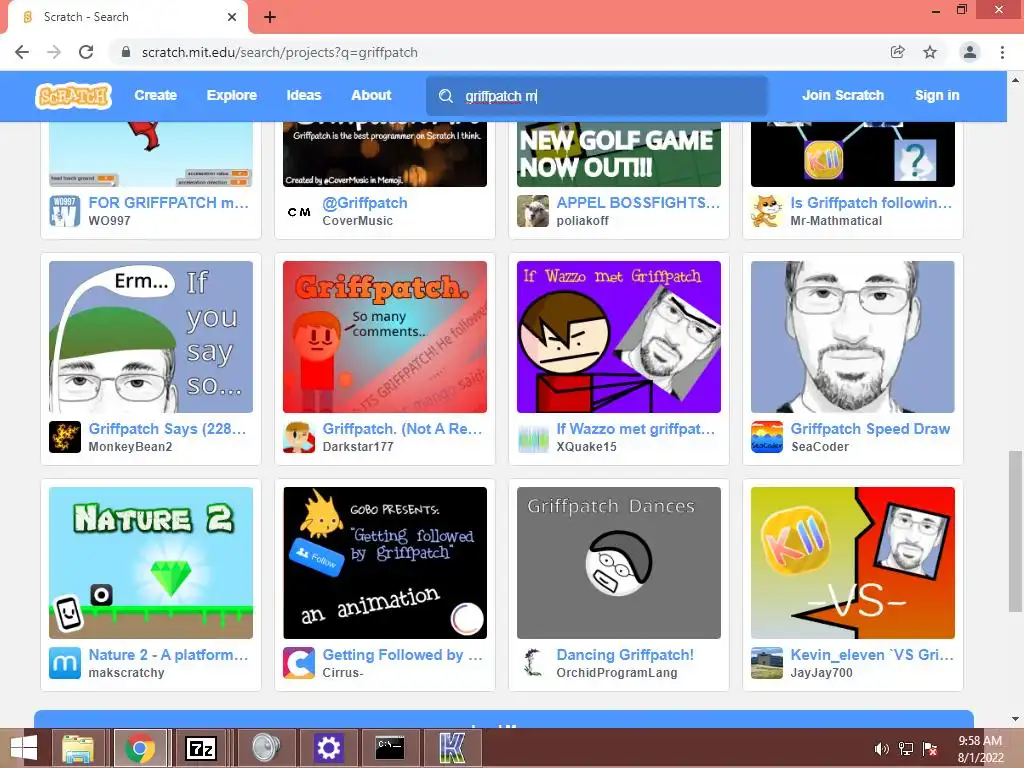Click username MonkeyBean2
Screen dimensions: 1024x768
131,447
